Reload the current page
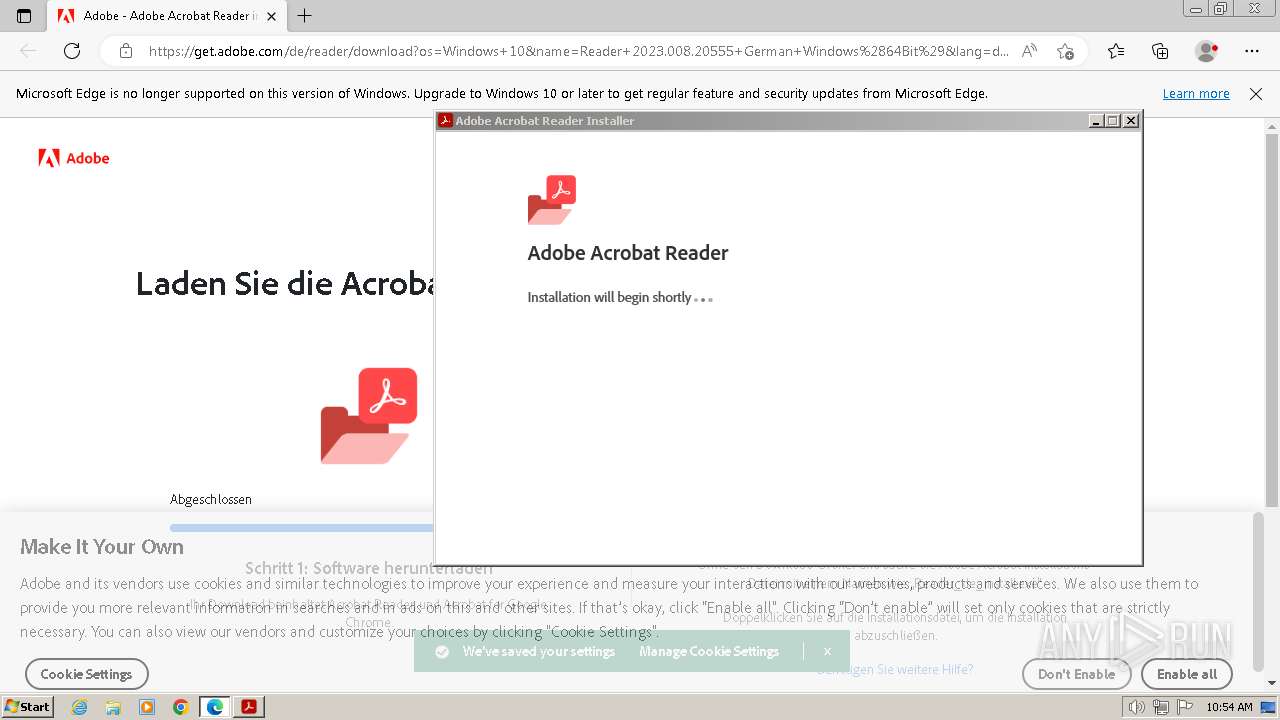This screenshot has width=1280, height=720. [72, 51]
